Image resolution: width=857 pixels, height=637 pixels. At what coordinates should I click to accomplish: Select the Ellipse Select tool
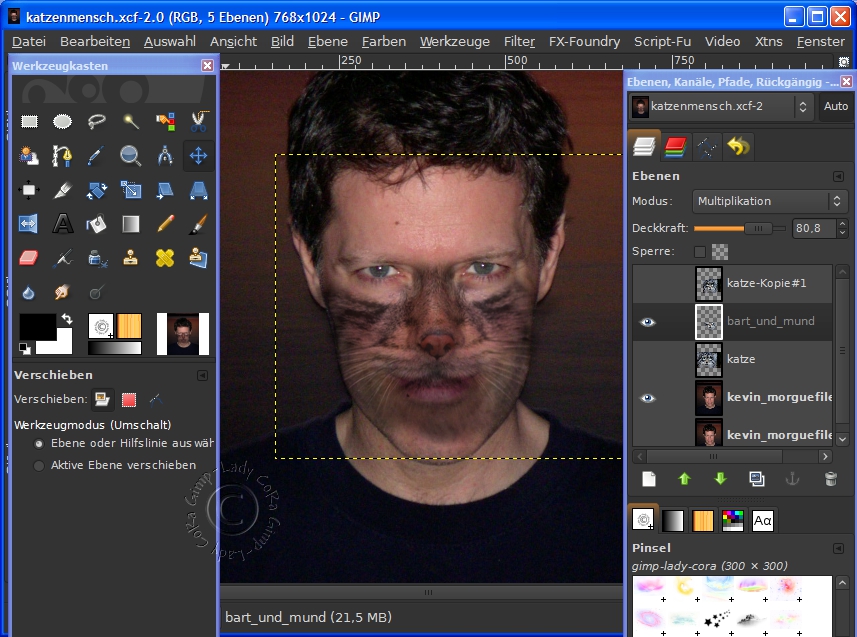(62, 121)
